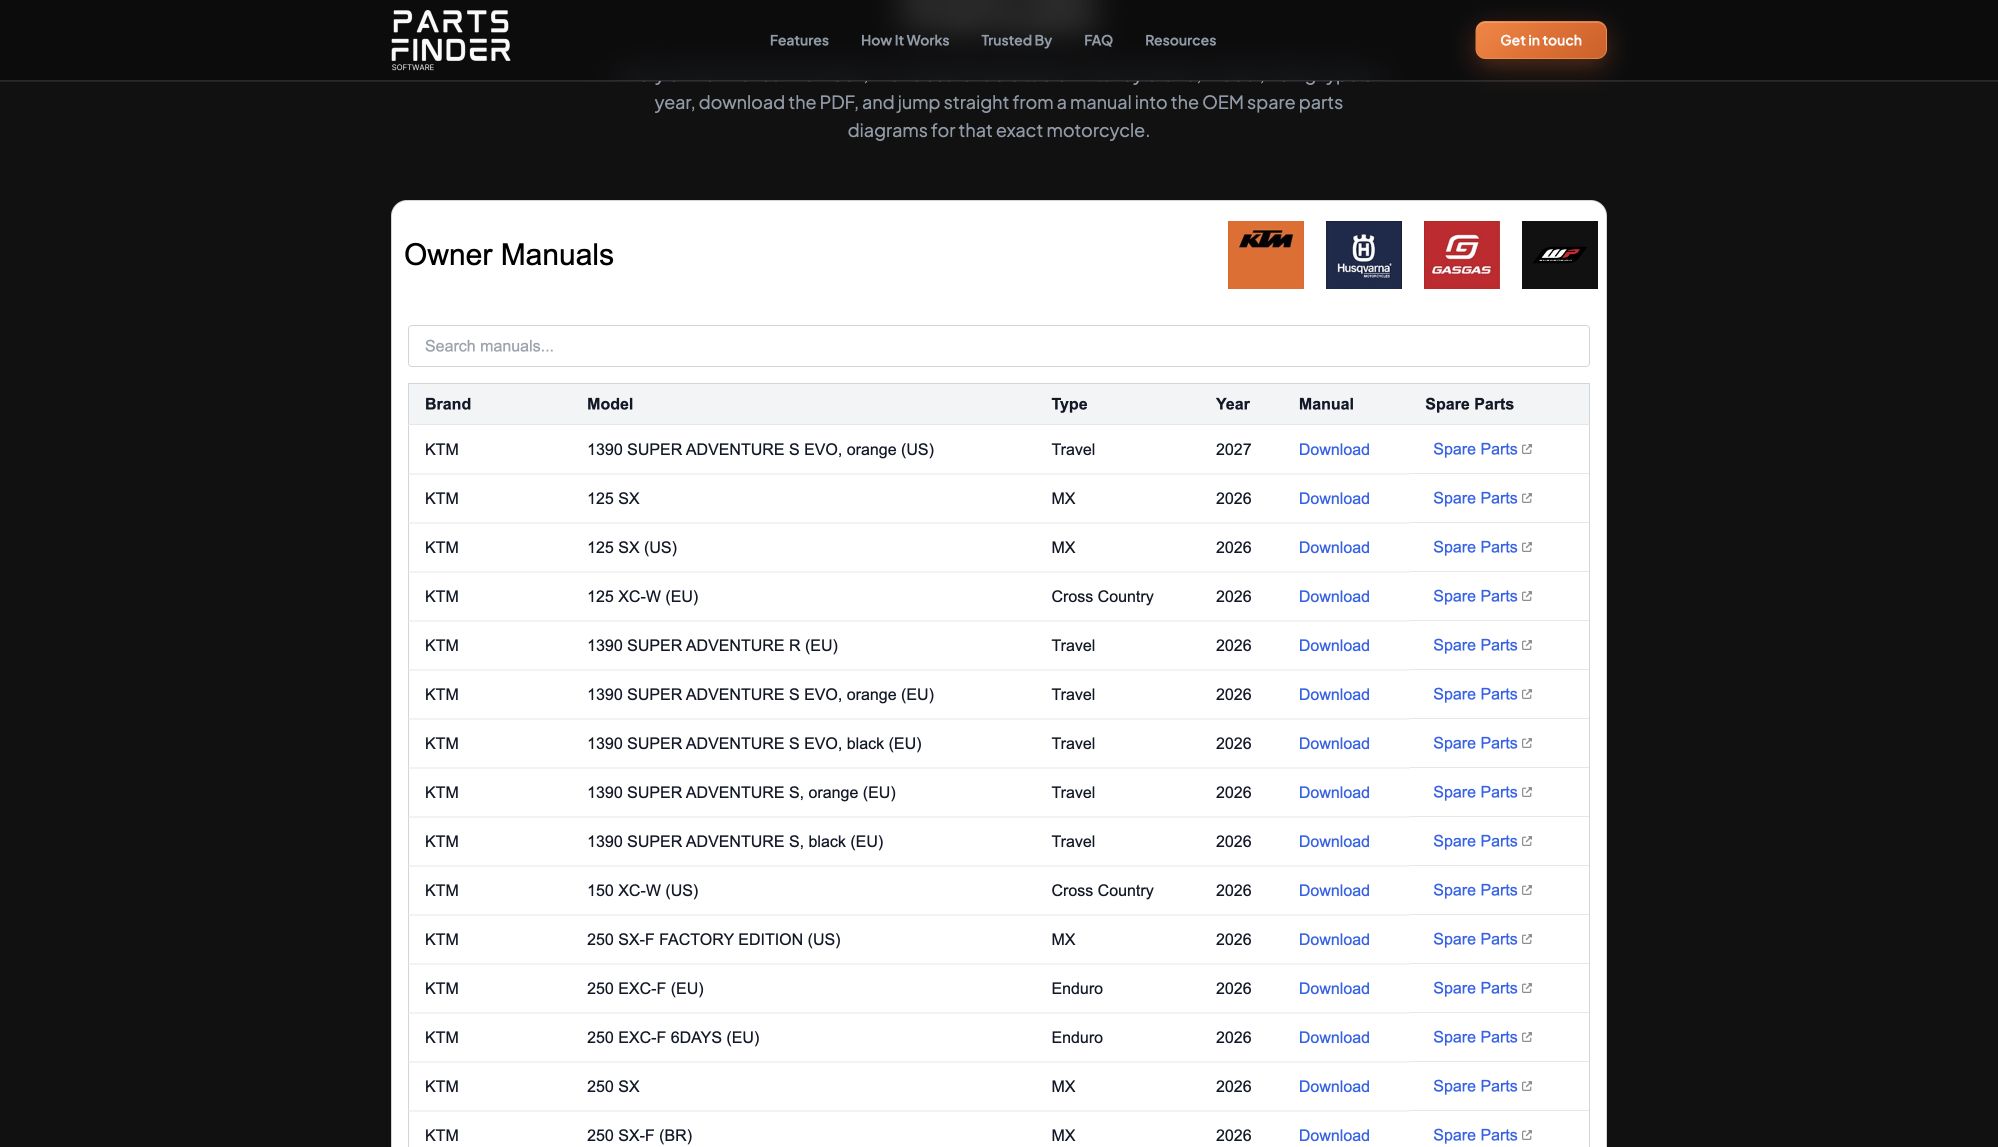Open the FAQ nav item
Screen dimensions: 1998x1147
[x=1098, y=40]
